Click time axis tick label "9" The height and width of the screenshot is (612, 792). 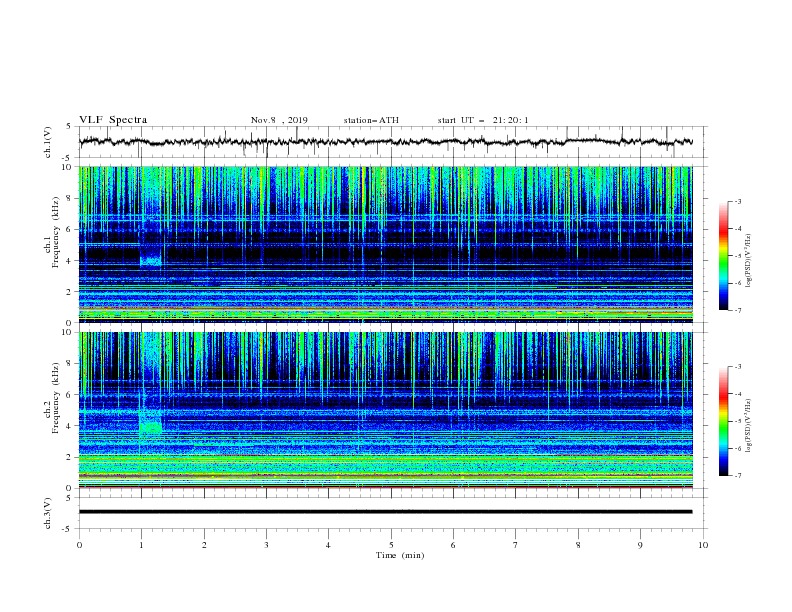click(640, 545)
